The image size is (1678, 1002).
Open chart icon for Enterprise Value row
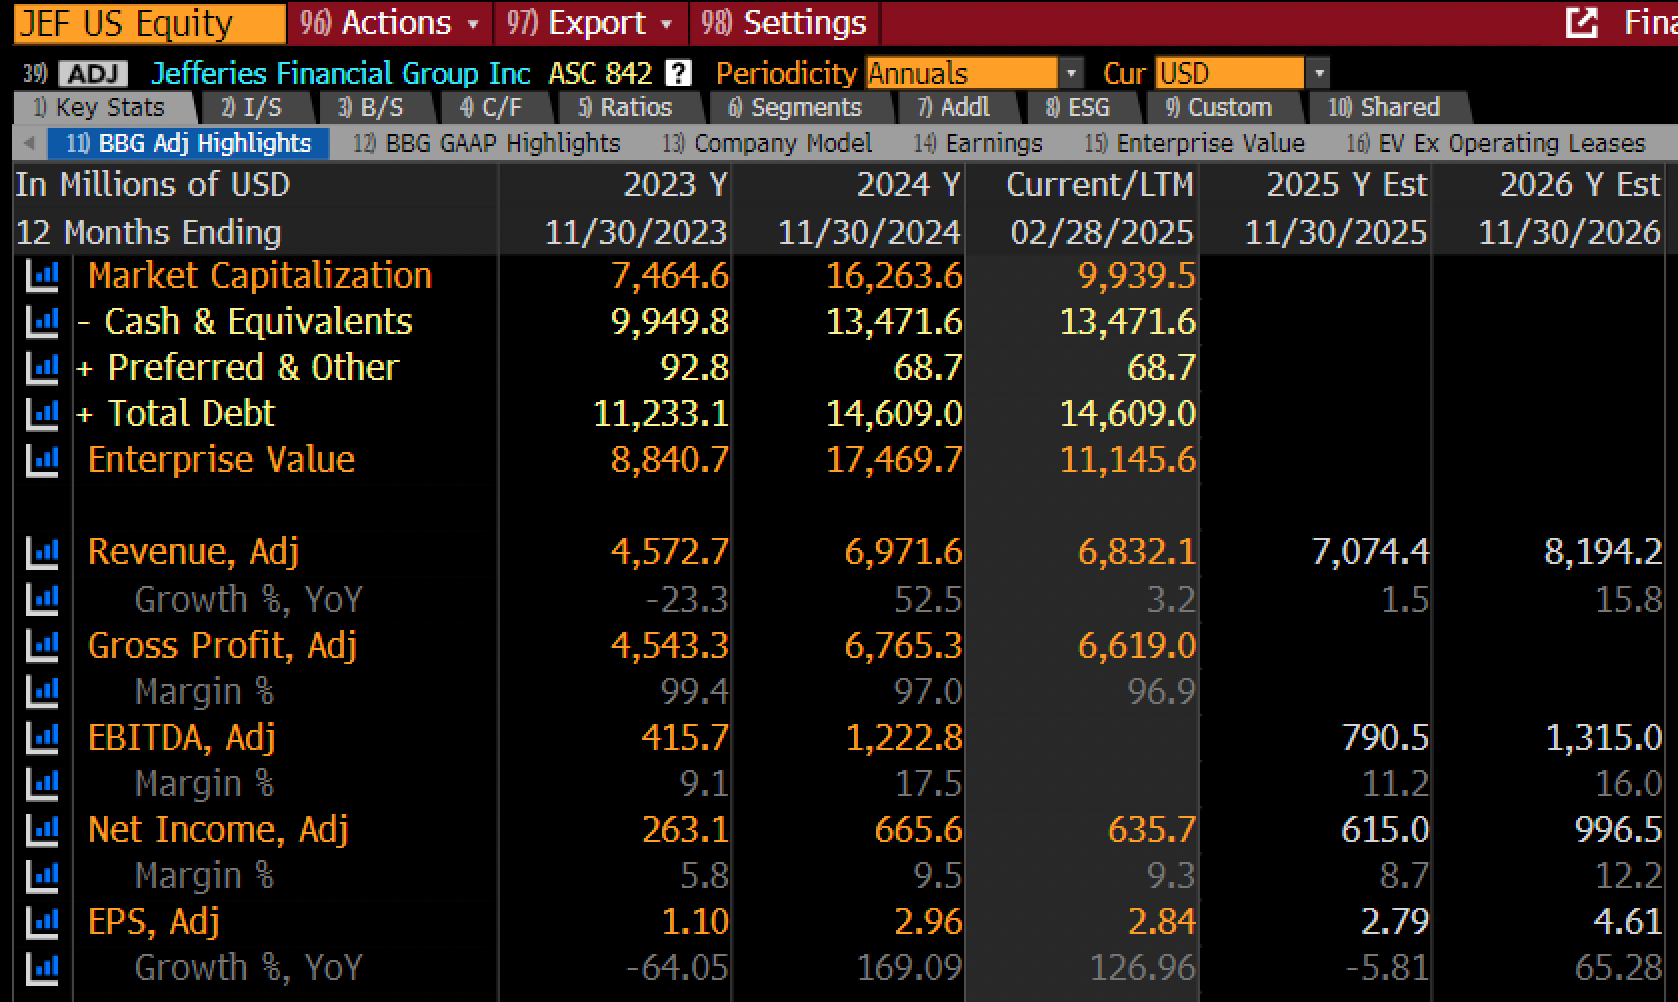(42, 460)
